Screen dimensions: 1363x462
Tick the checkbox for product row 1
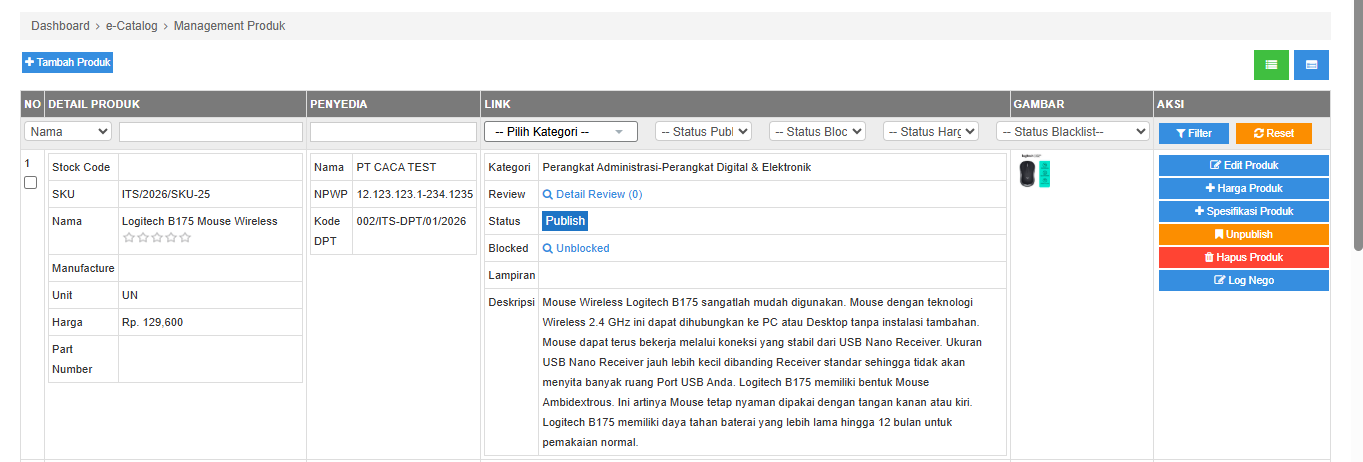pos(30,182)
